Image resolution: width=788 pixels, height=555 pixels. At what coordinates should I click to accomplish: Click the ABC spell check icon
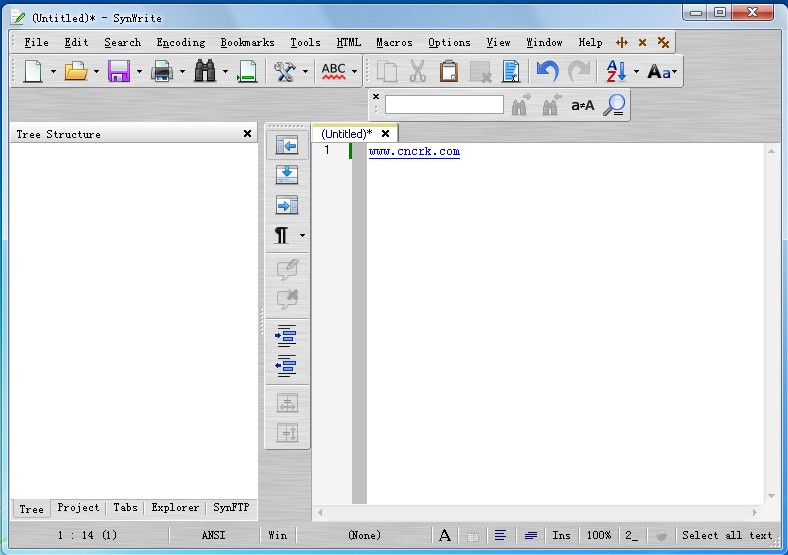[x=333, y=71]
